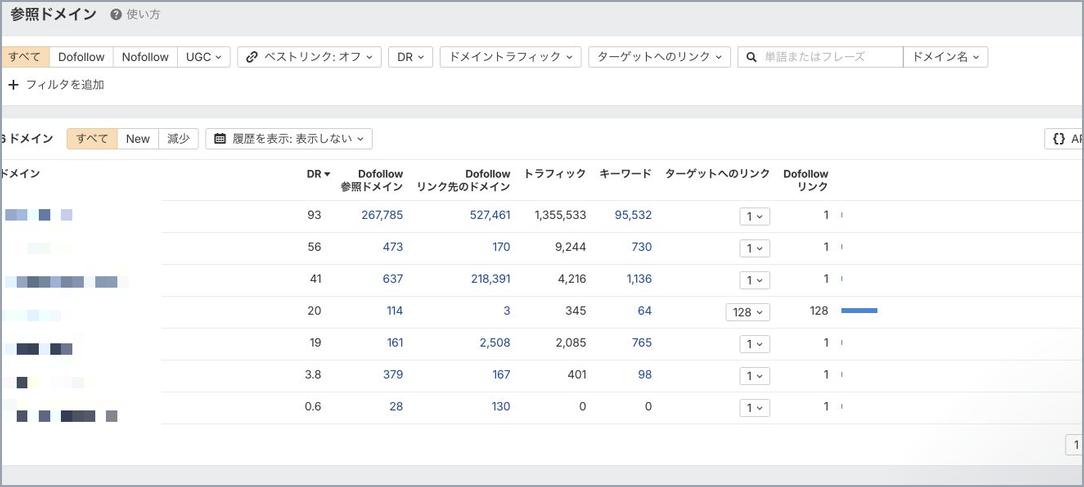The image size is (1084, 487).
Task: Open the 267,785 referring domains link
Action: click(382, 215)
